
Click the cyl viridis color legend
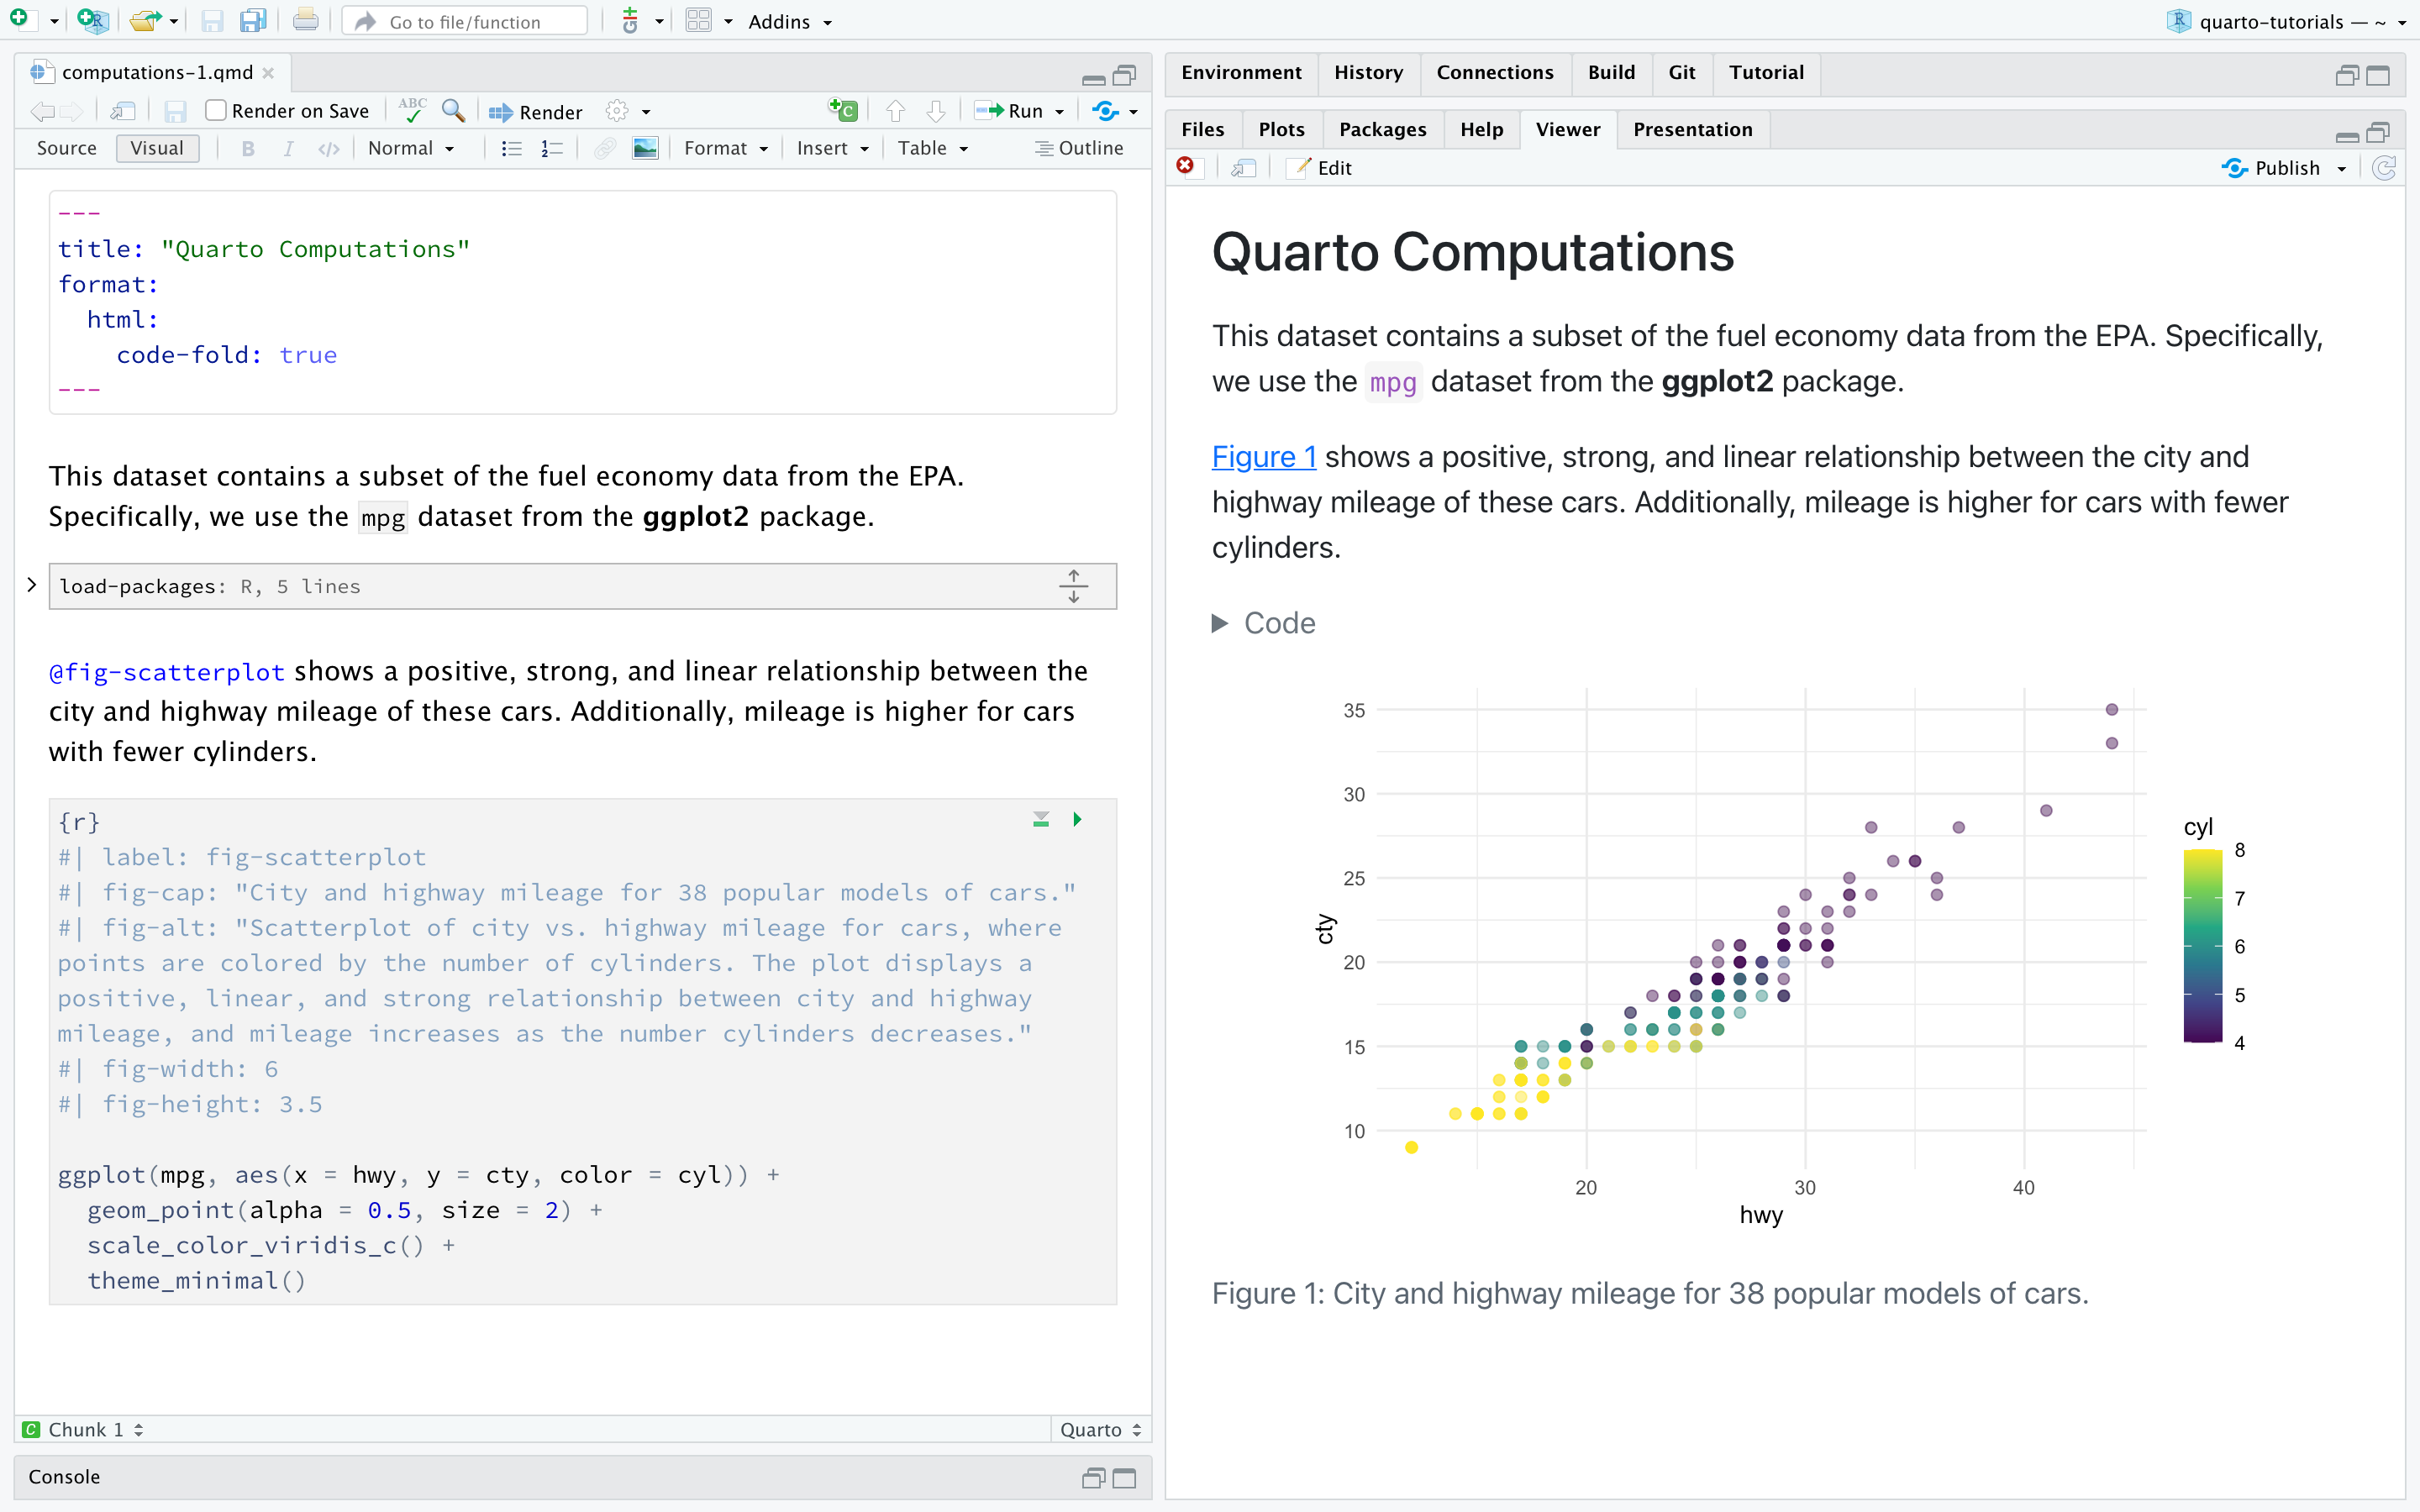[2204, 945]
